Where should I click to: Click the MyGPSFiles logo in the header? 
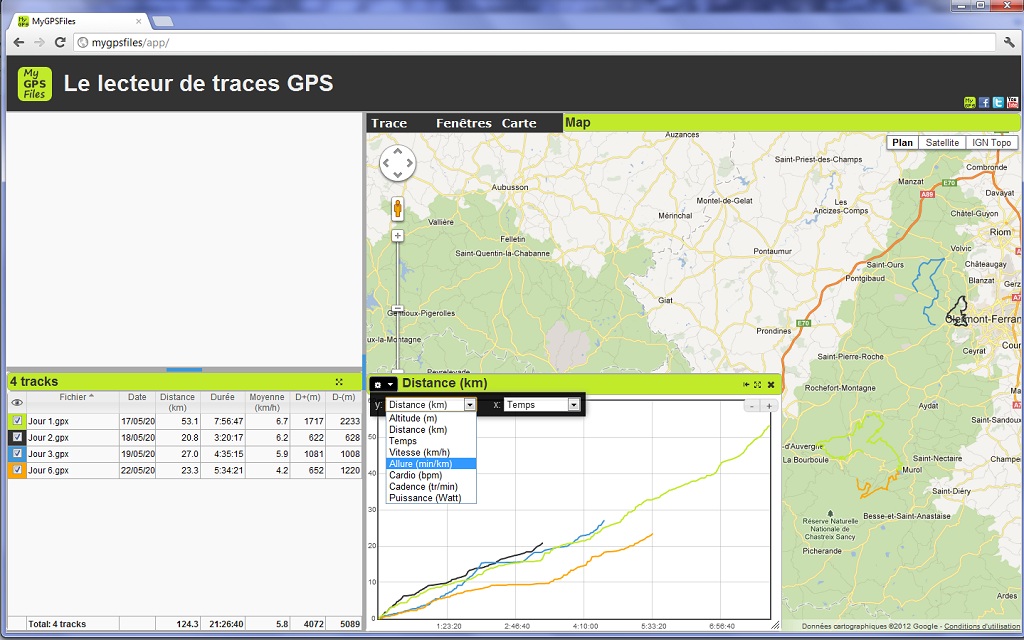[35, 84]
